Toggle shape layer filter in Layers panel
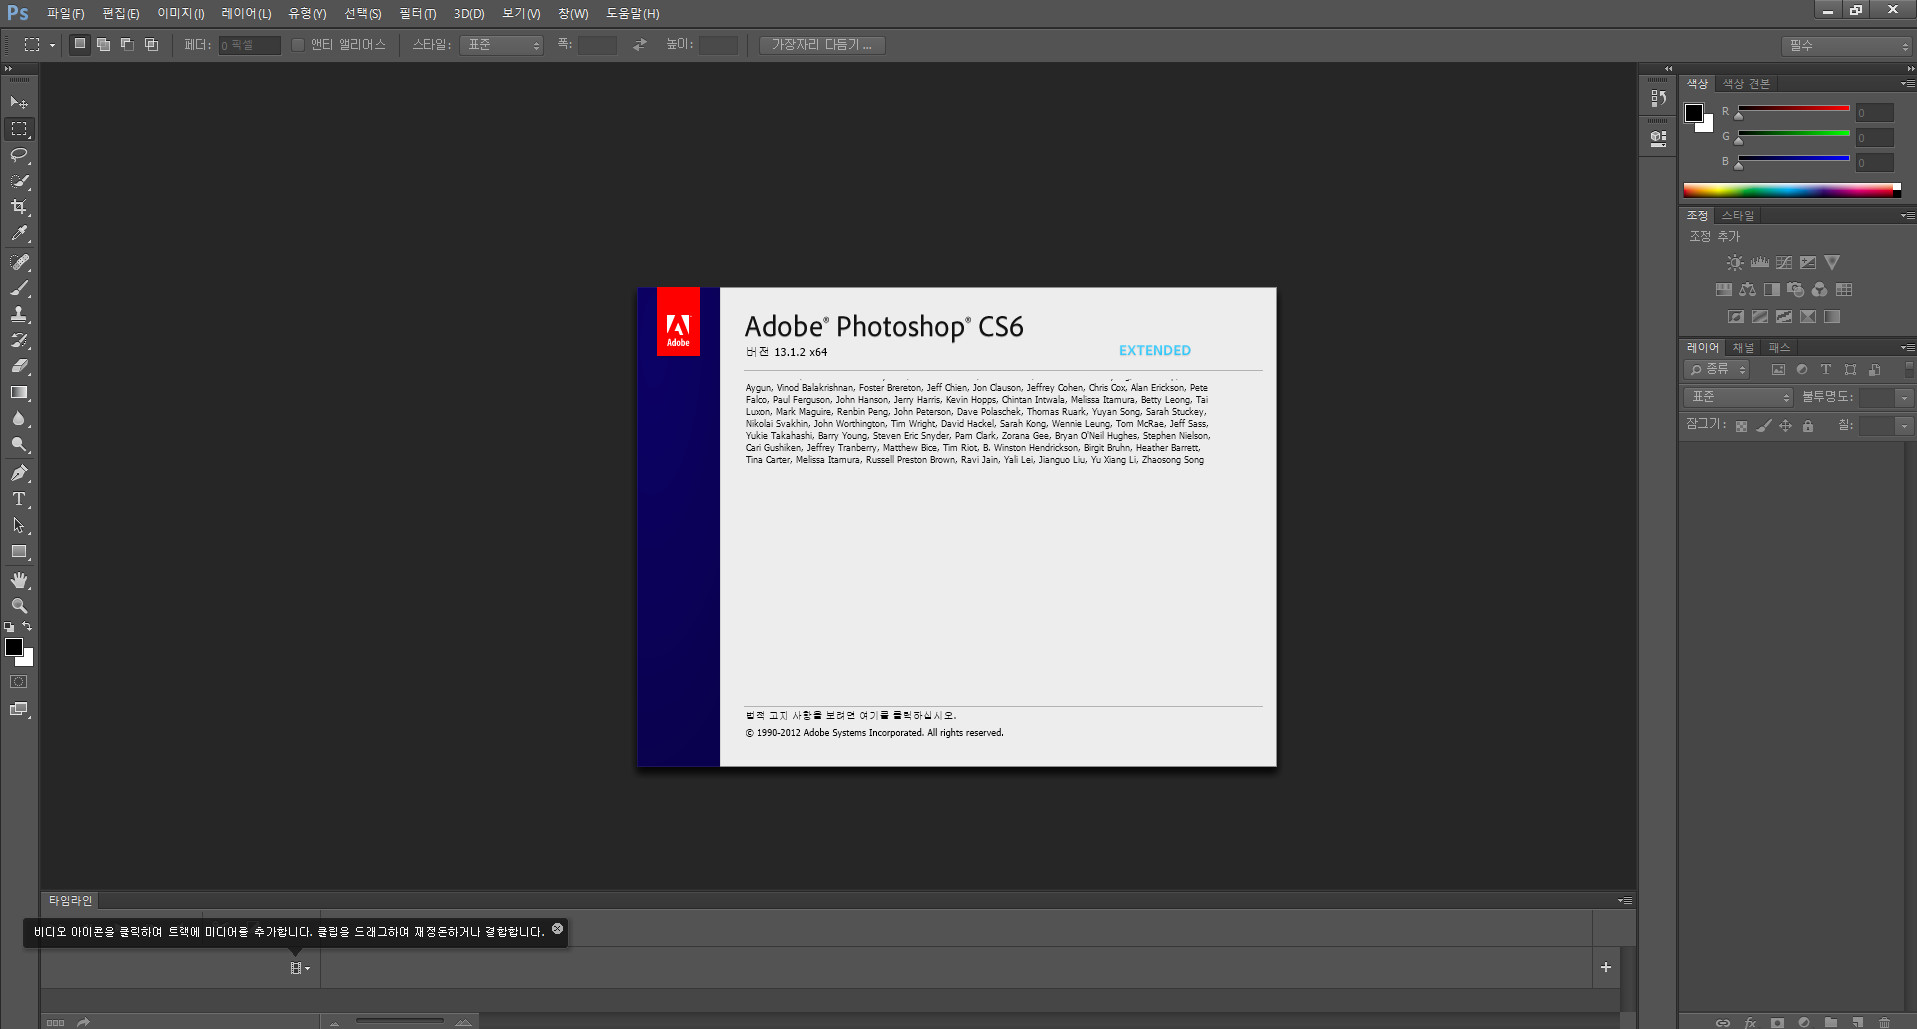This screenshot has width=1917, height=1029. click(x=1850, y=370)
